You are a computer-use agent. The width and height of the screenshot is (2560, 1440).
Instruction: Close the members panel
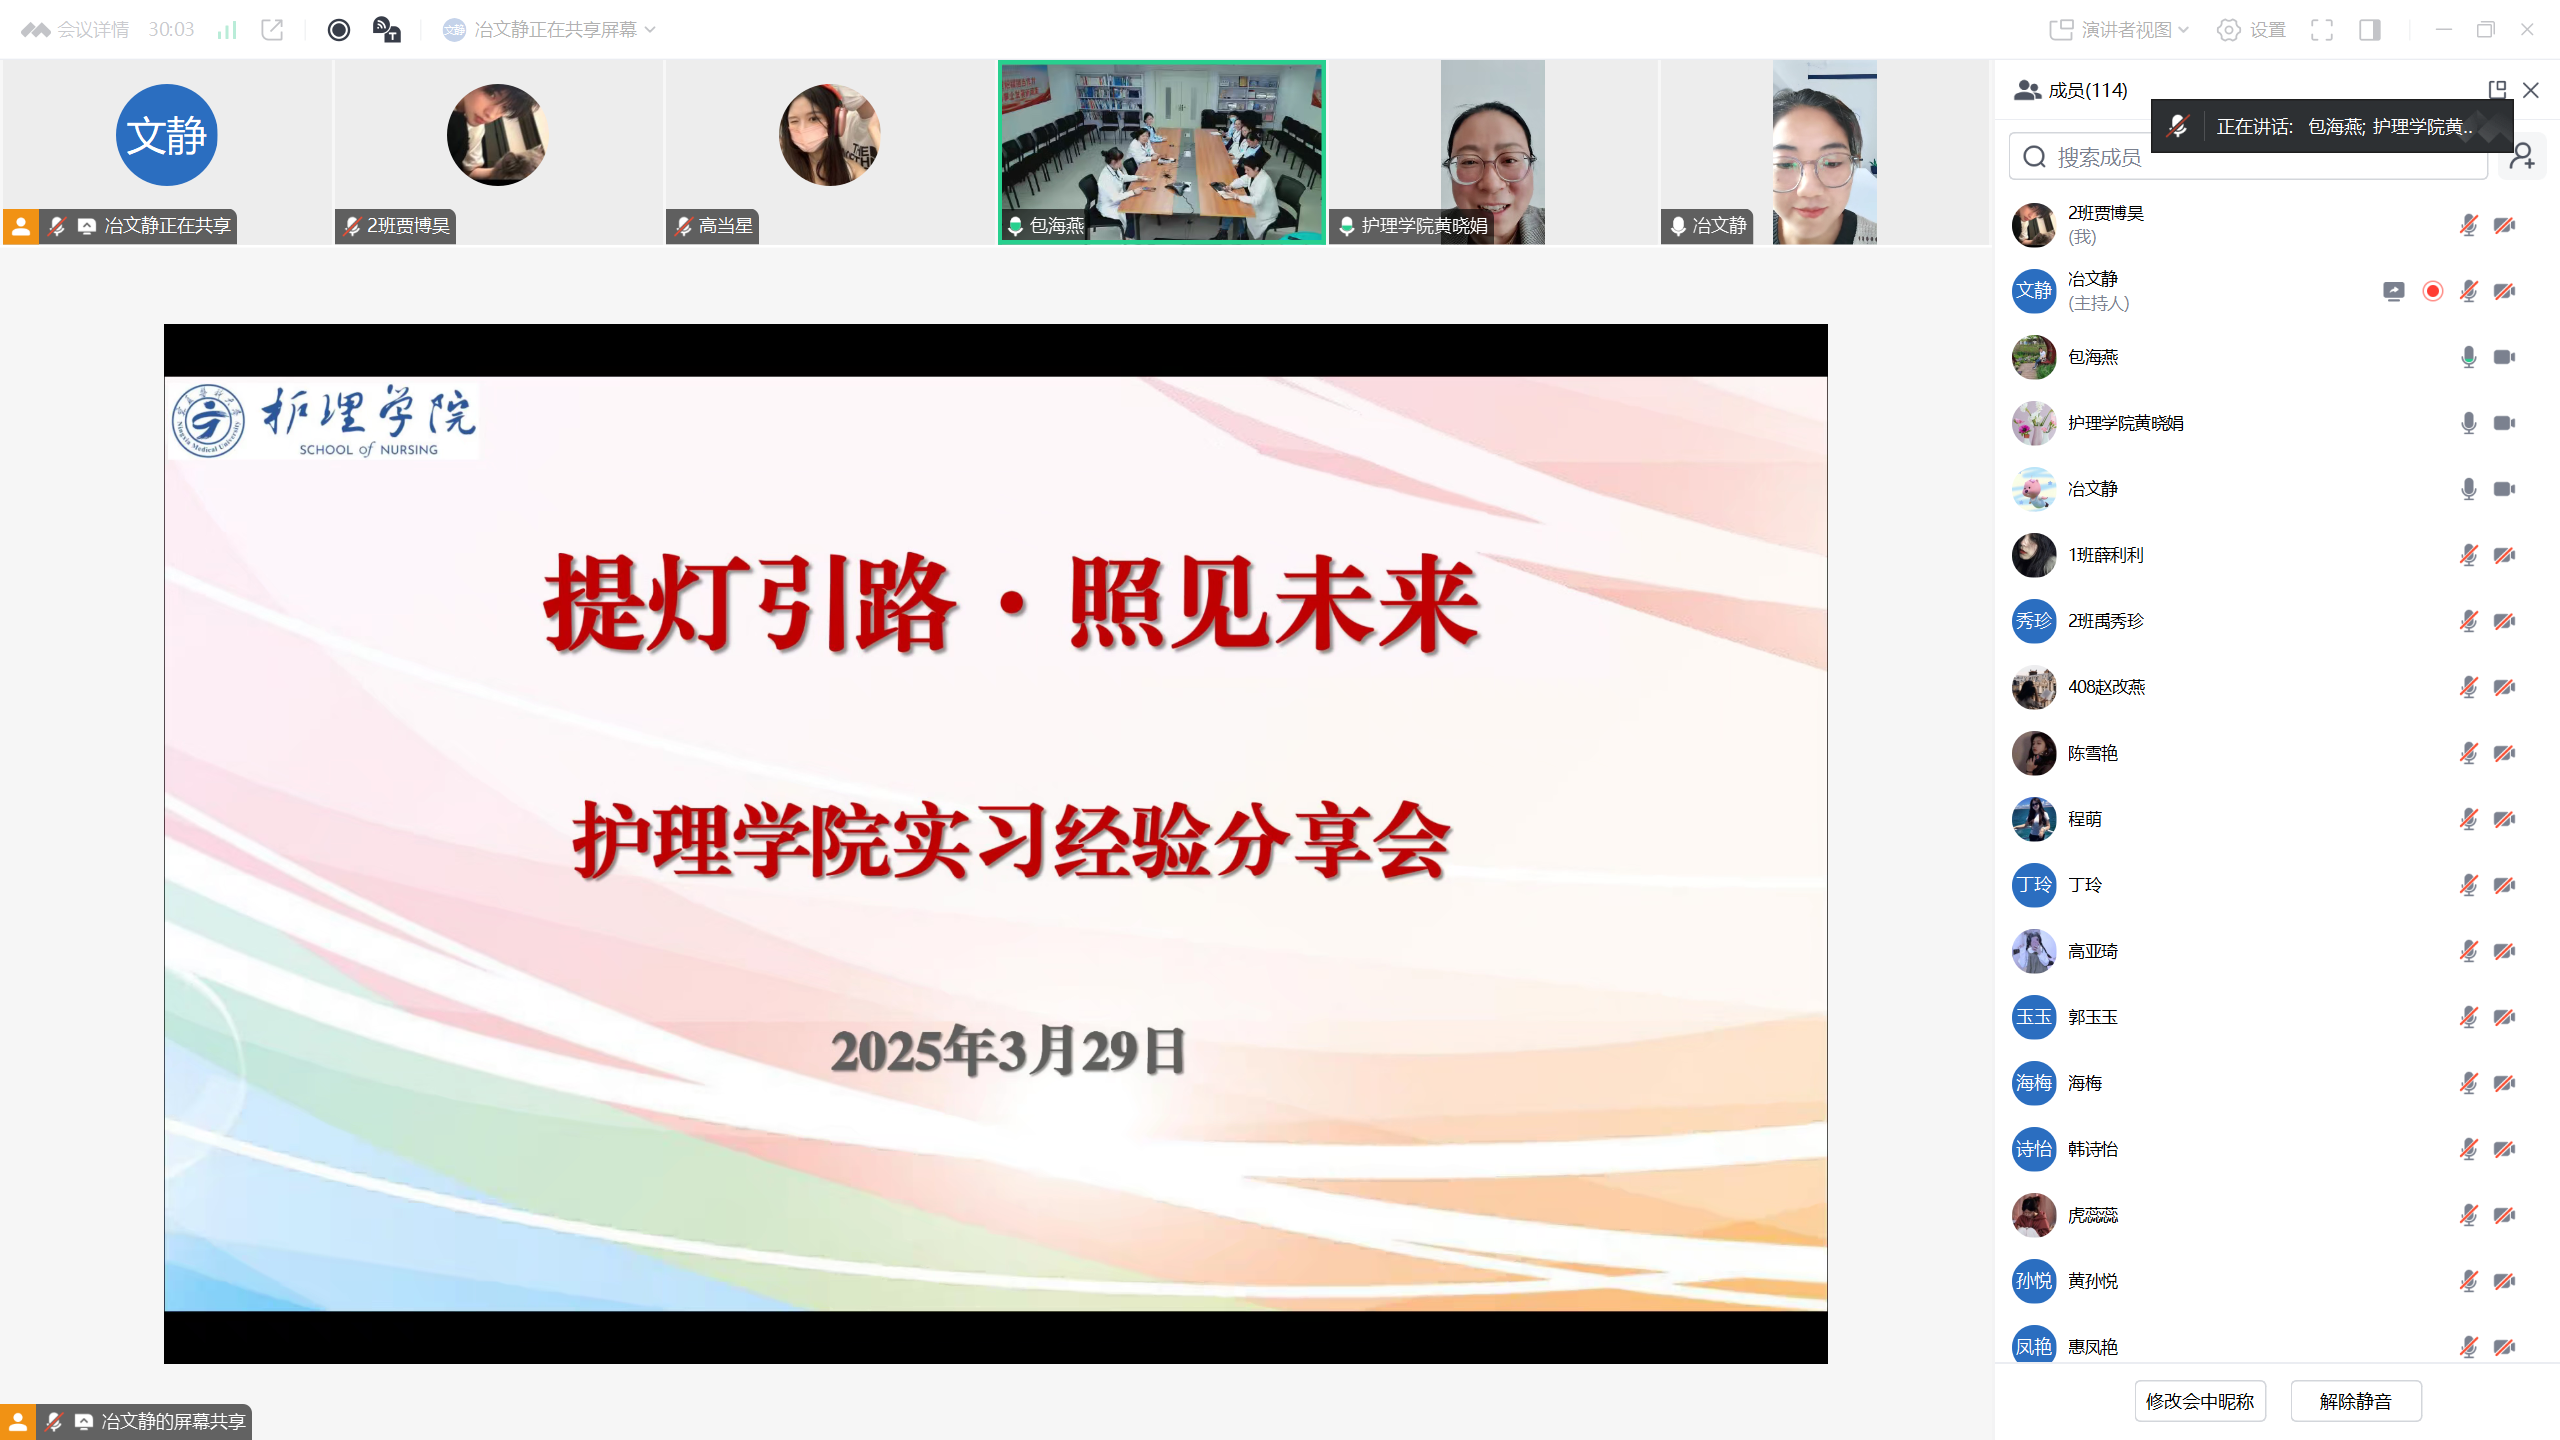point(2531,90)
